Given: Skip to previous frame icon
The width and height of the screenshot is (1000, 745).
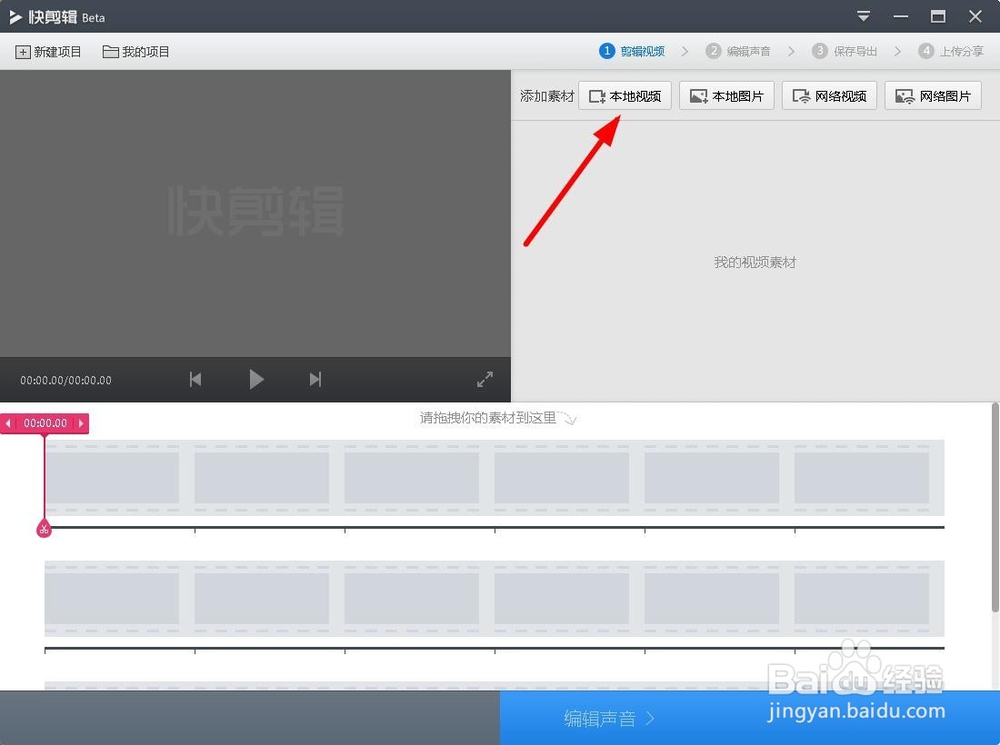Looking at the screenshot, I should click(x=196, y=380).
